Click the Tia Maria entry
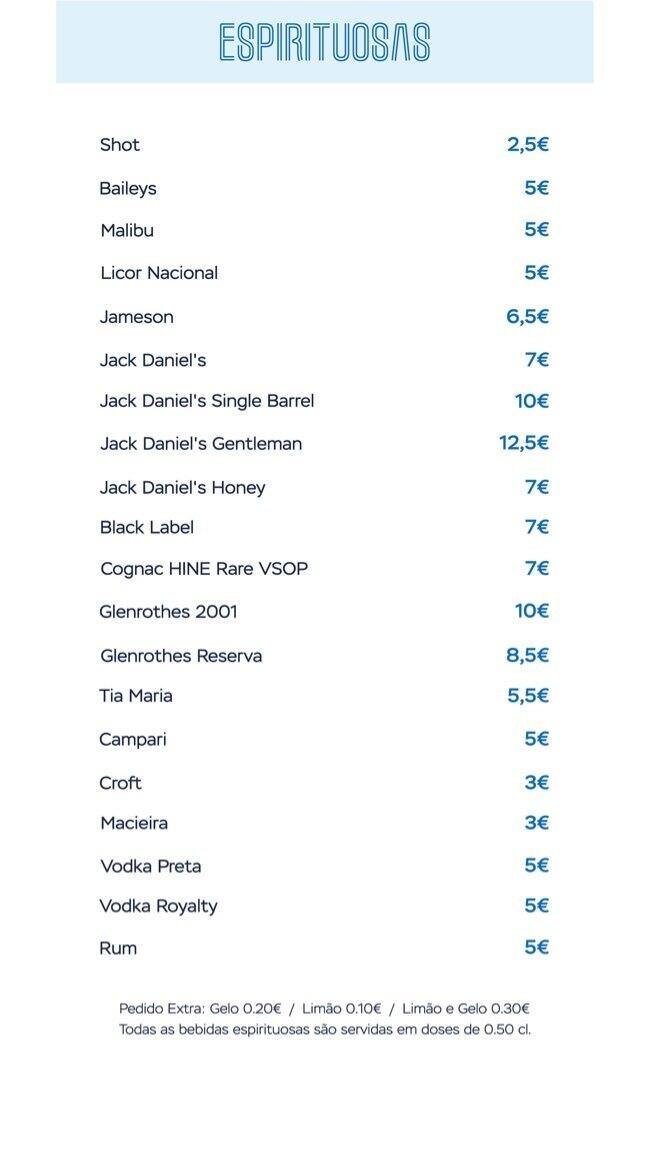650x1156 pixels. click(136, 696)
